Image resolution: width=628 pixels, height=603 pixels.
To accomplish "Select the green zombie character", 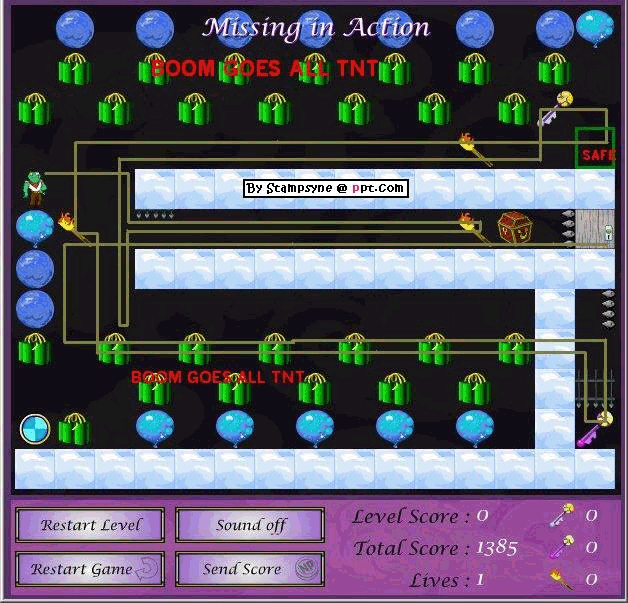I will pyautogui.click(x=34, y=189).
